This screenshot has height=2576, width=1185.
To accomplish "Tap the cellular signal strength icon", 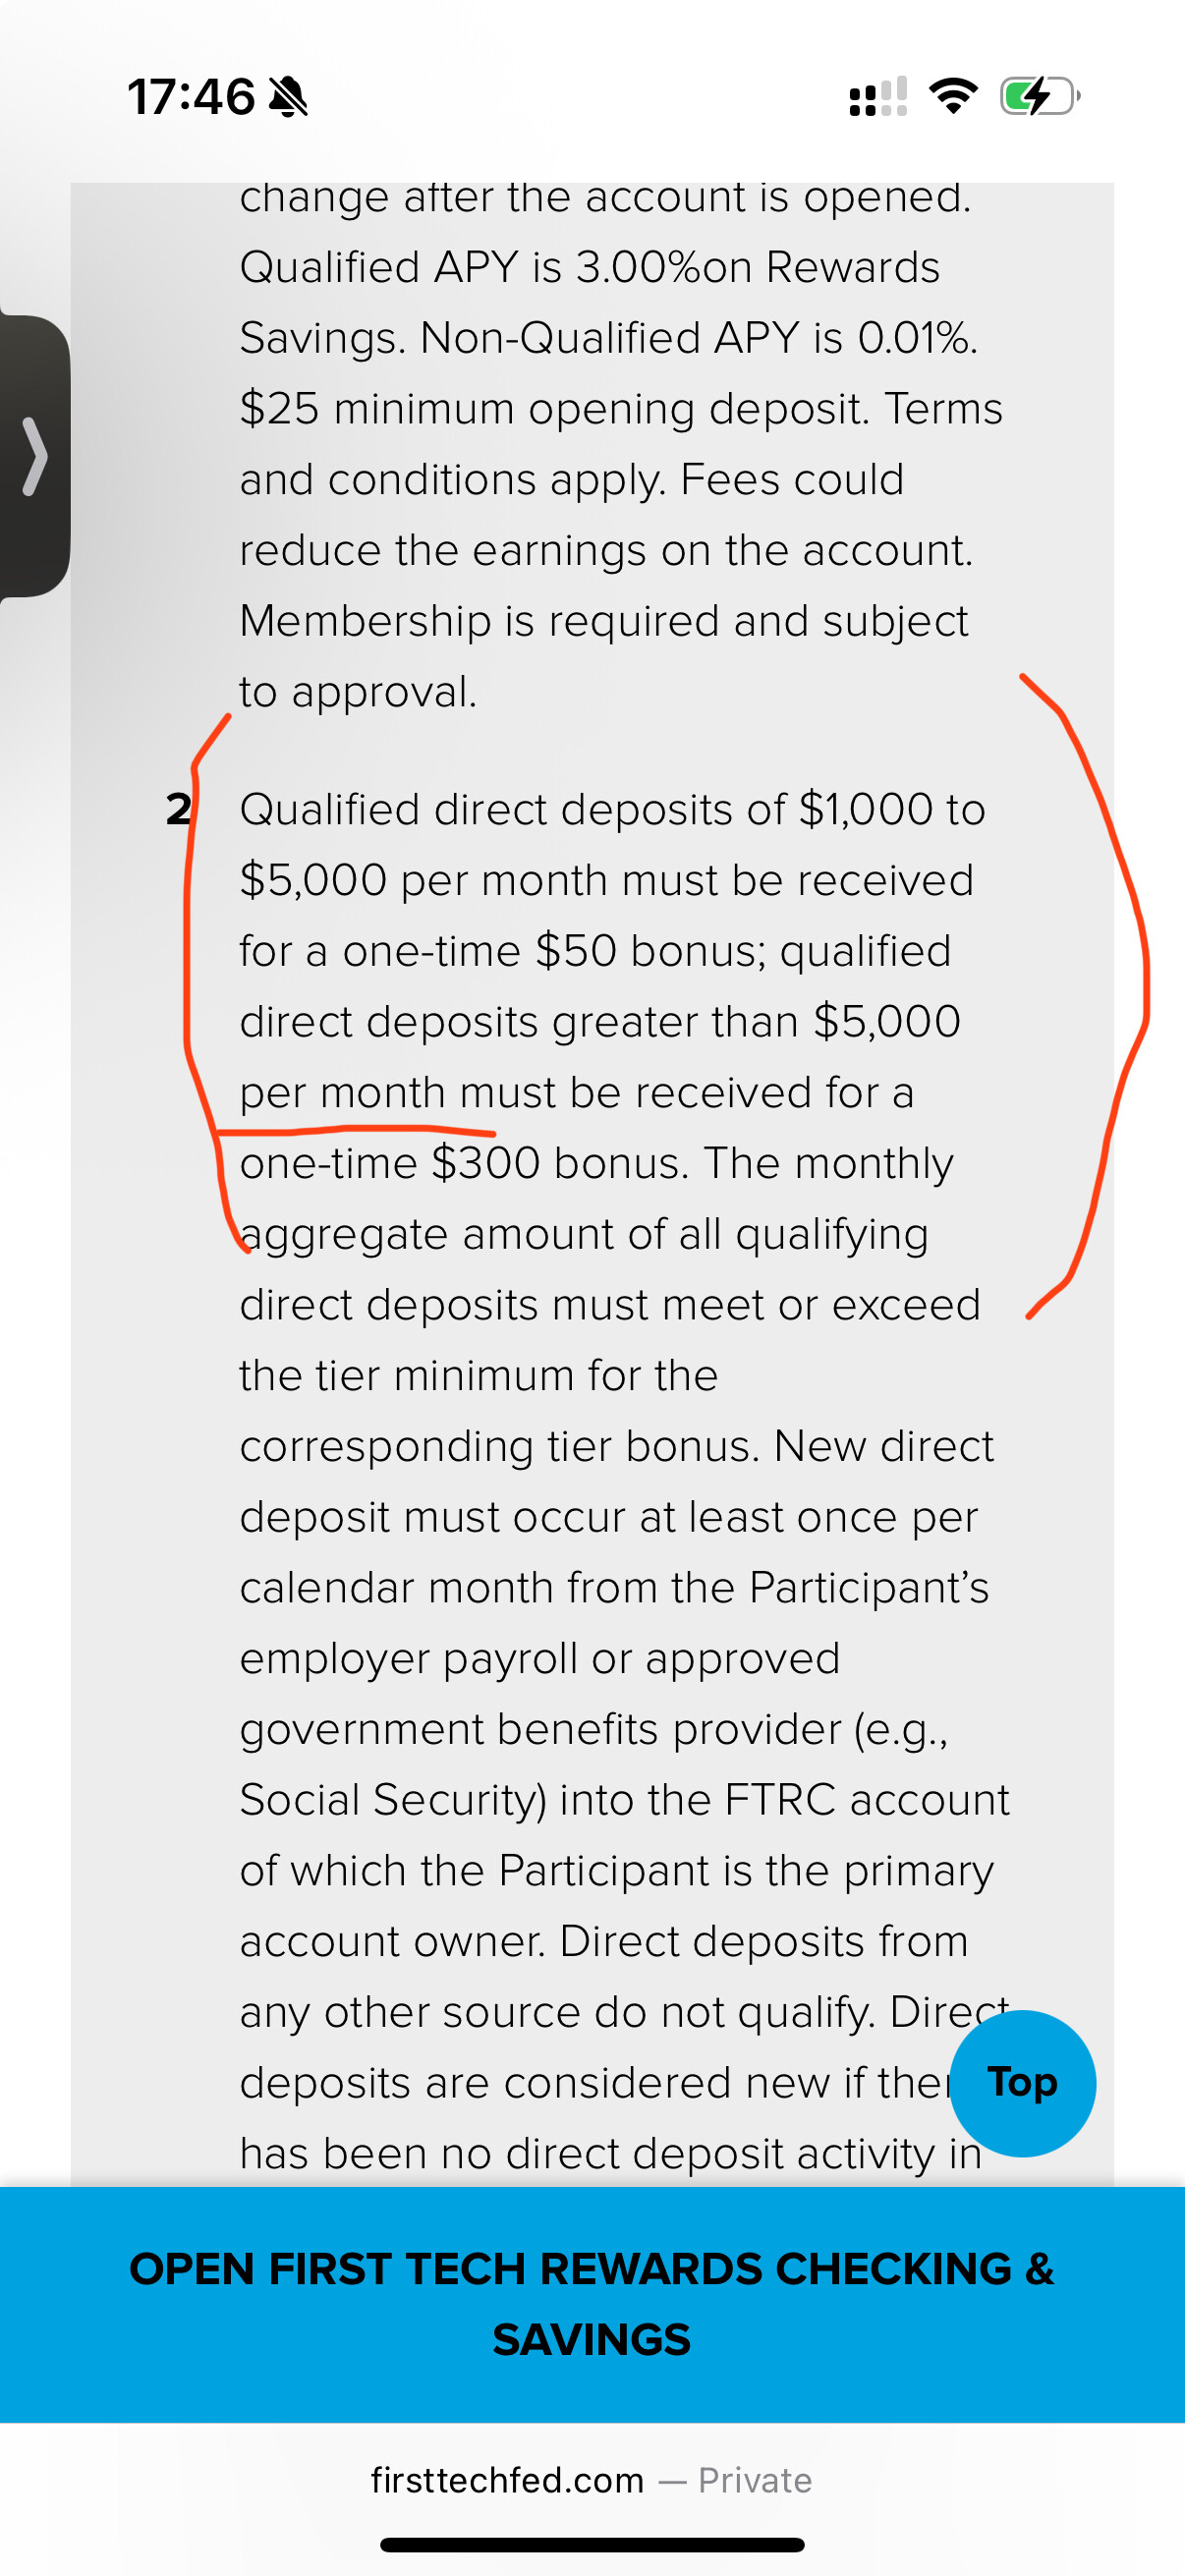I will [877, 97].
